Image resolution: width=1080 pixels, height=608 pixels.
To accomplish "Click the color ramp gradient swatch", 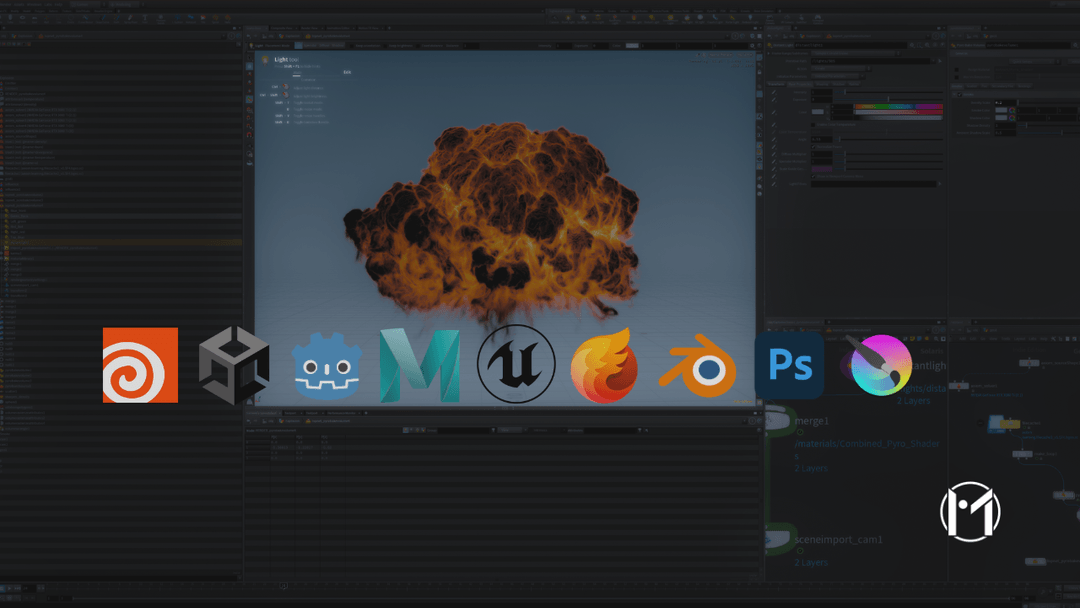I will point(898,106).
